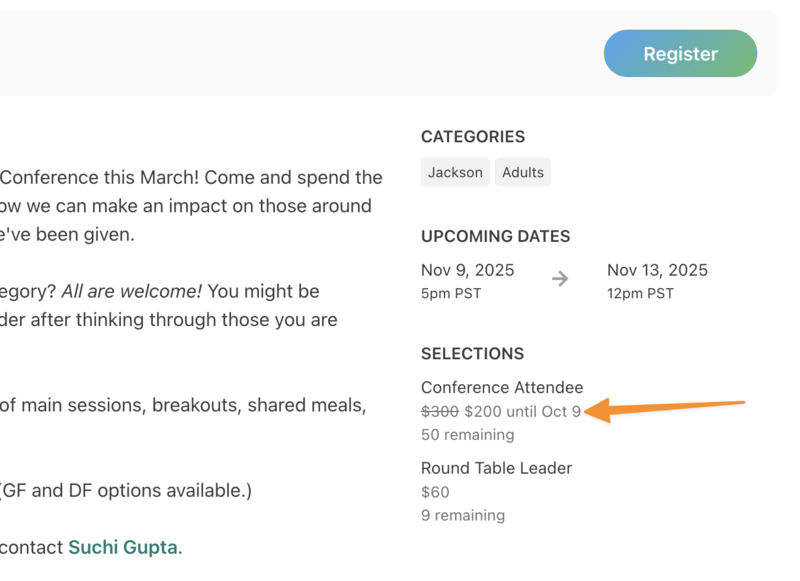This screenshot has height=581, width=800.
Task: Click the arrow icon between the dates
Action: coord(560,279)
